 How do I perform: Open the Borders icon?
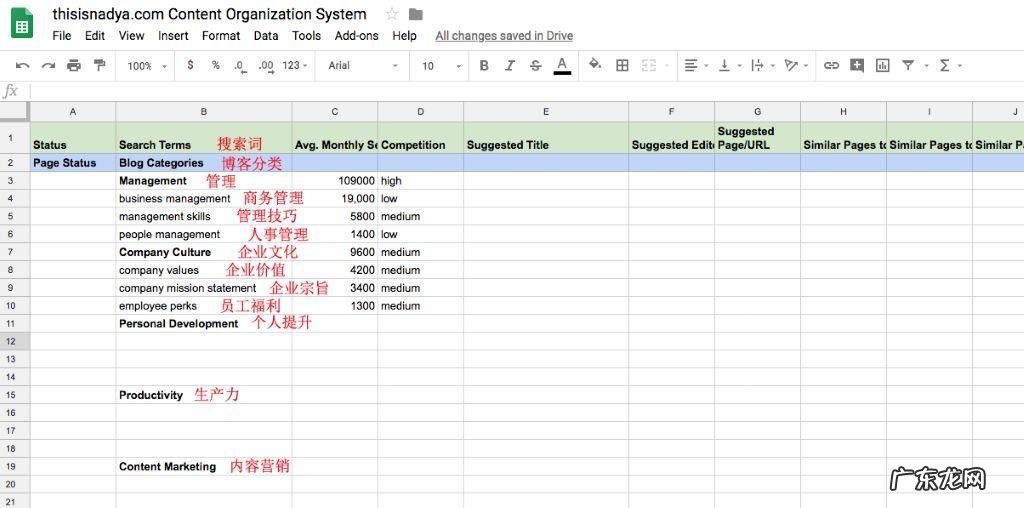622,65
